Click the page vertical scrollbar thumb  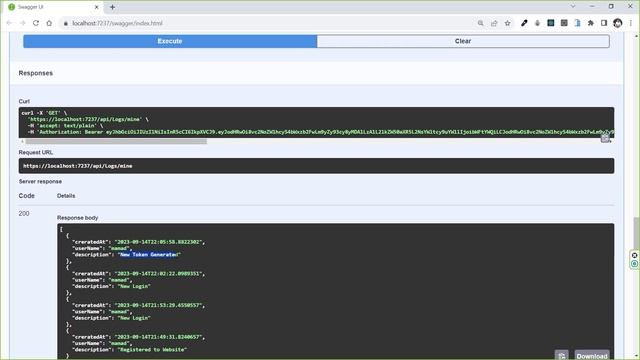tap(636, 233)
